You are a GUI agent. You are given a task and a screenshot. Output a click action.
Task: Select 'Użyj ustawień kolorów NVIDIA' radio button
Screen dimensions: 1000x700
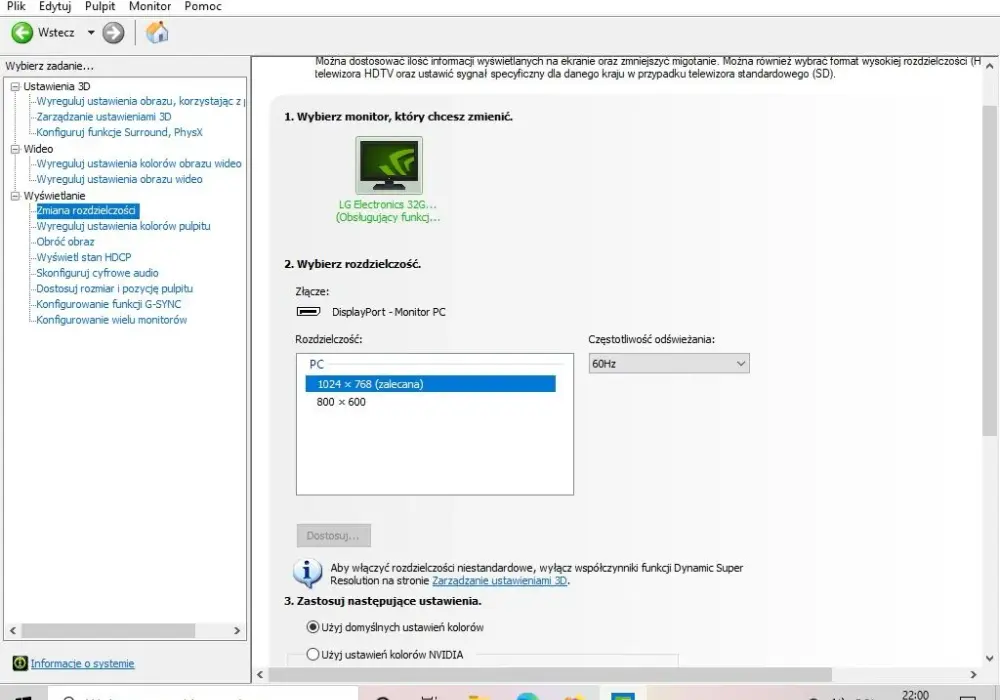pos(312,654)
